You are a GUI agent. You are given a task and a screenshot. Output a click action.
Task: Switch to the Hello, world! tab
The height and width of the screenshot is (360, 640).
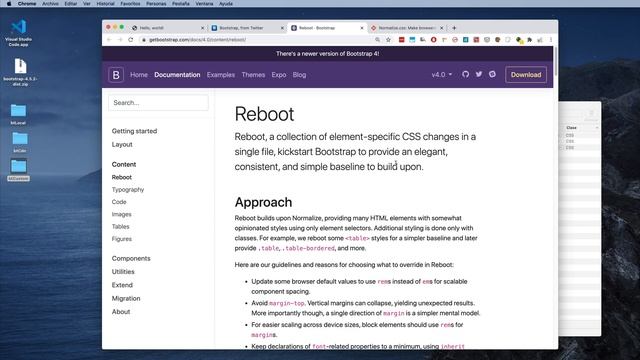(x=167, y=28)
